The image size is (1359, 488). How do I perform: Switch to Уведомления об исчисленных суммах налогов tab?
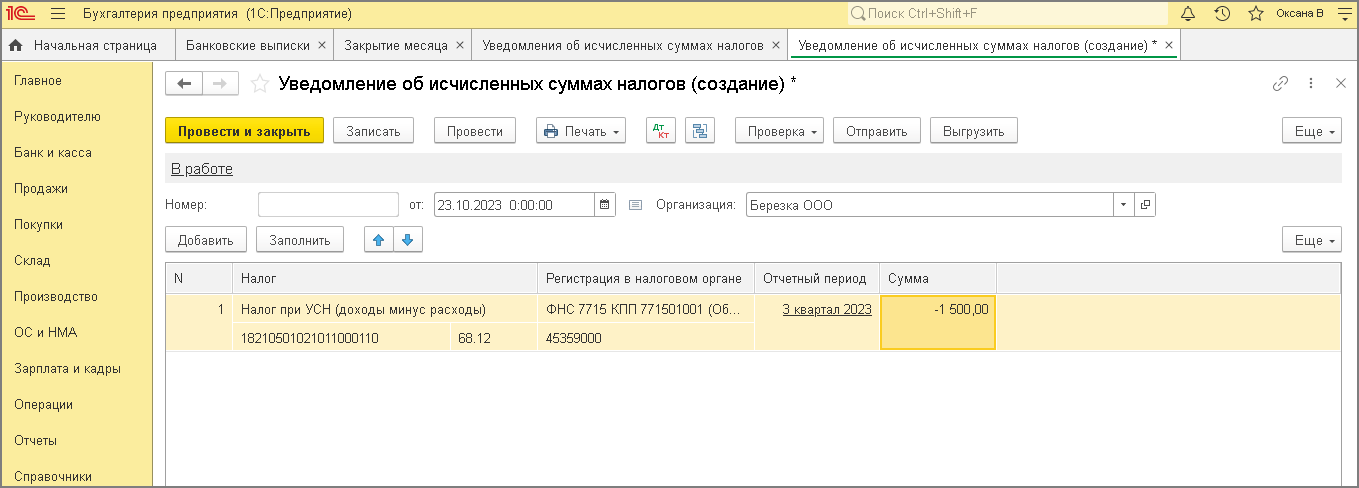622,45
